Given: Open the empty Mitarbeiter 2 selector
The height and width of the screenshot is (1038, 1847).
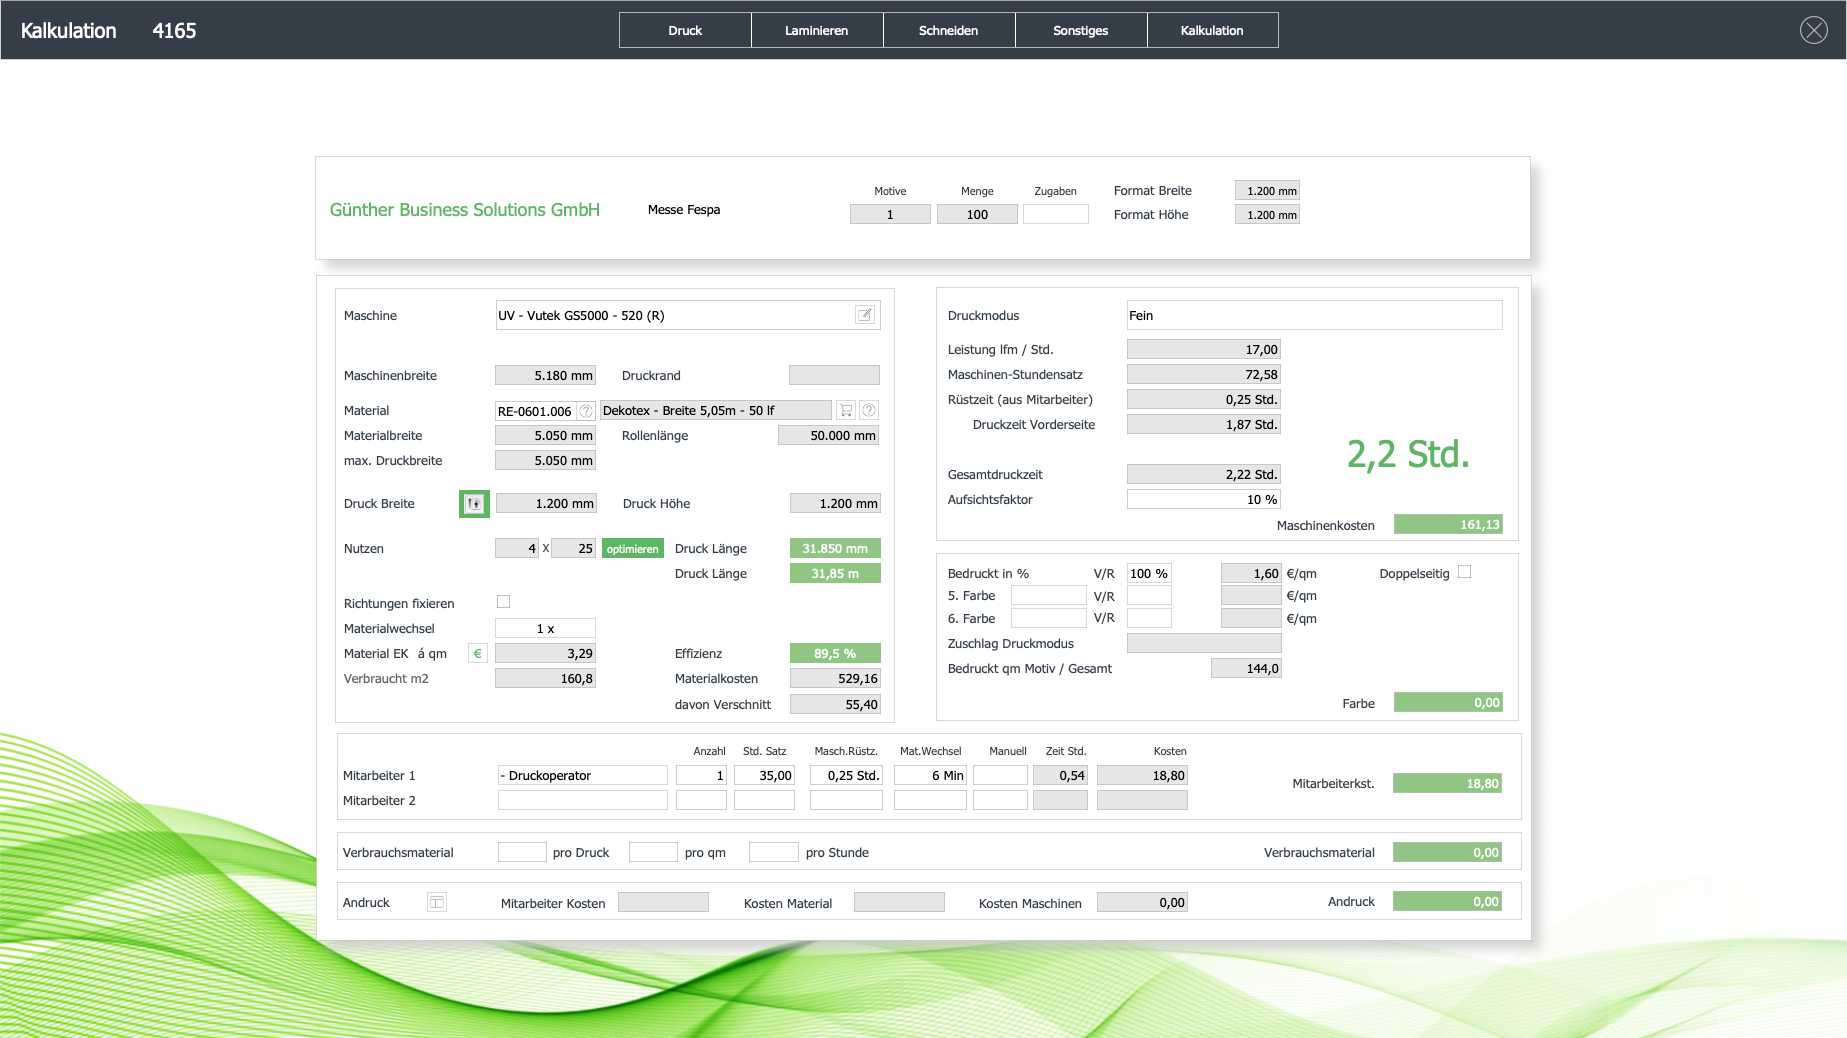Looking at the screenshot, I should coord(582,800).
